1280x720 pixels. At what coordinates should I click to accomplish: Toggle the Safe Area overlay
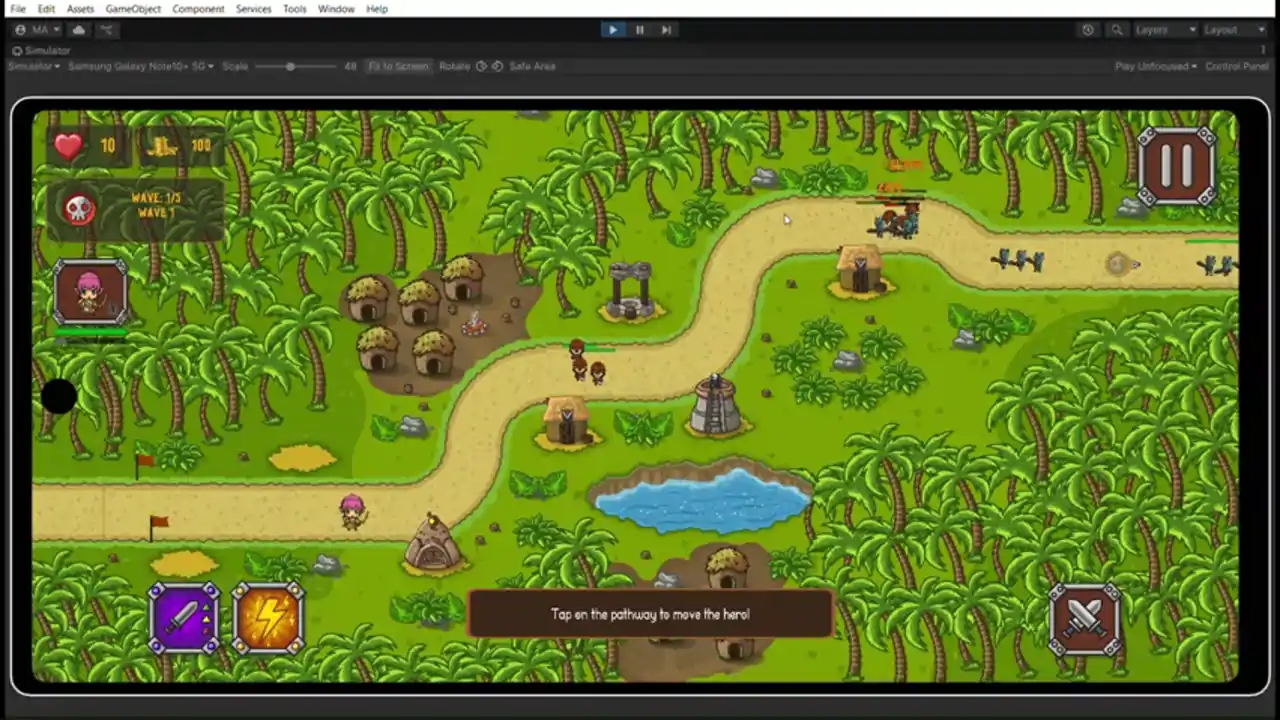coord(532,66)
